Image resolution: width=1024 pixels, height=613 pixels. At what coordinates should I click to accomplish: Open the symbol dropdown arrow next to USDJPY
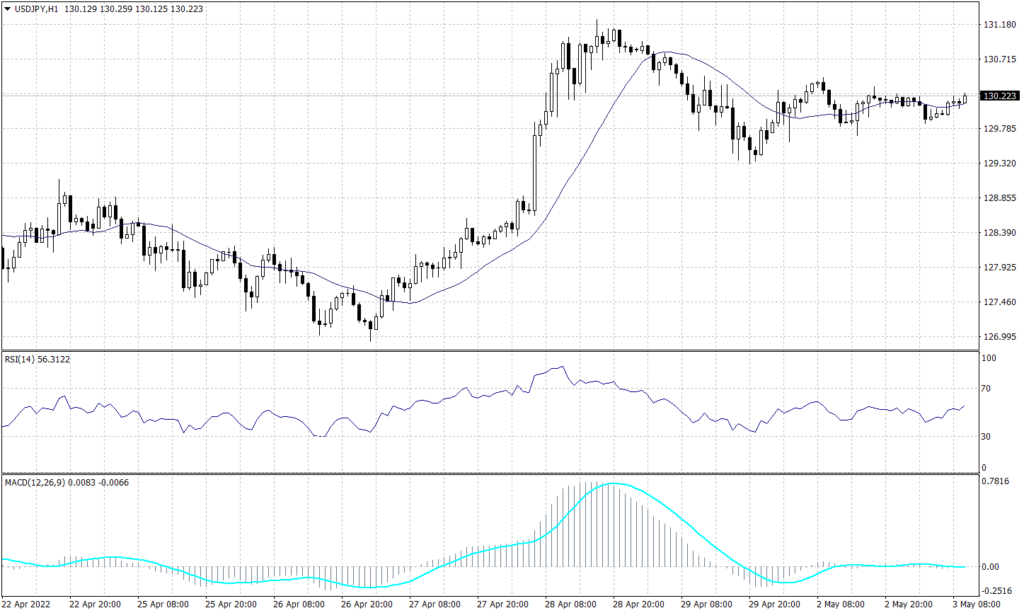pyautogui.click(x=8, y=8)
